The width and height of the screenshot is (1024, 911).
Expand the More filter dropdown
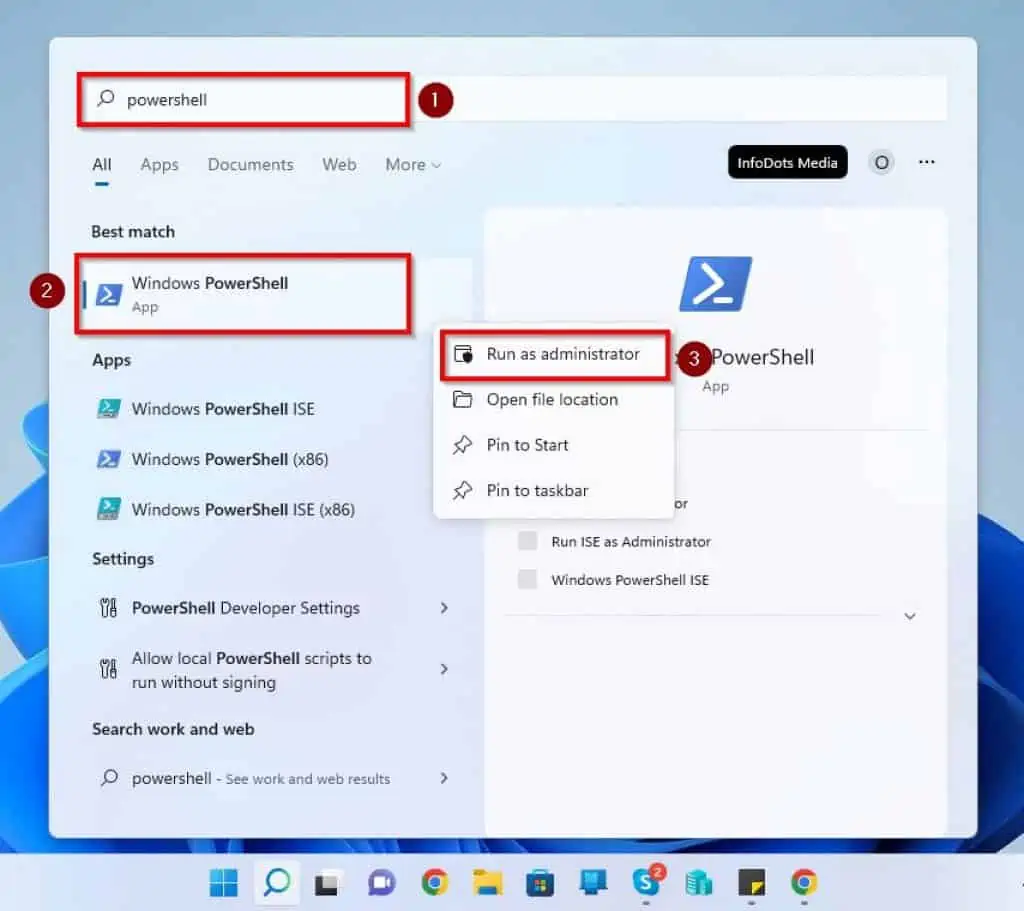(x=413, y=165)
